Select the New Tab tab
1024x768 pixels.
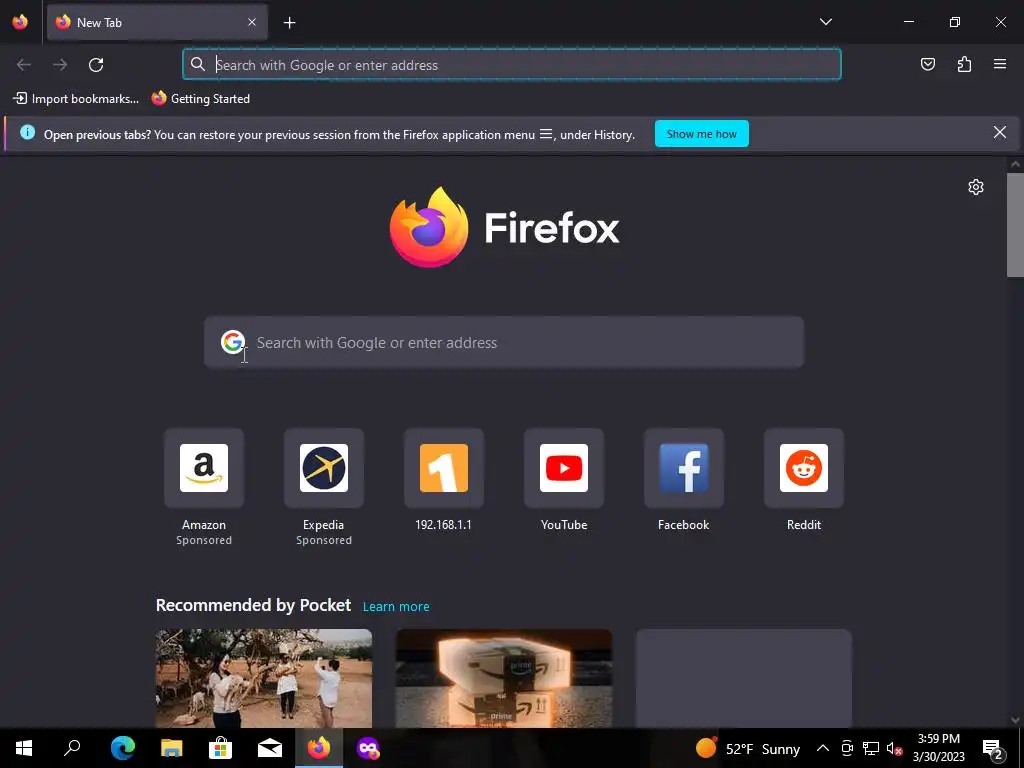(x=157, y=22)
